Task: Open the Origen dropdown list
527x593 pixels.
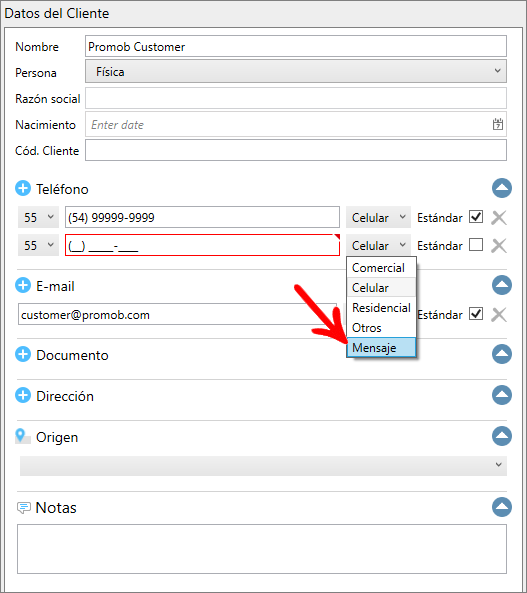Action: pyautogui.click(x=263, y=465)
